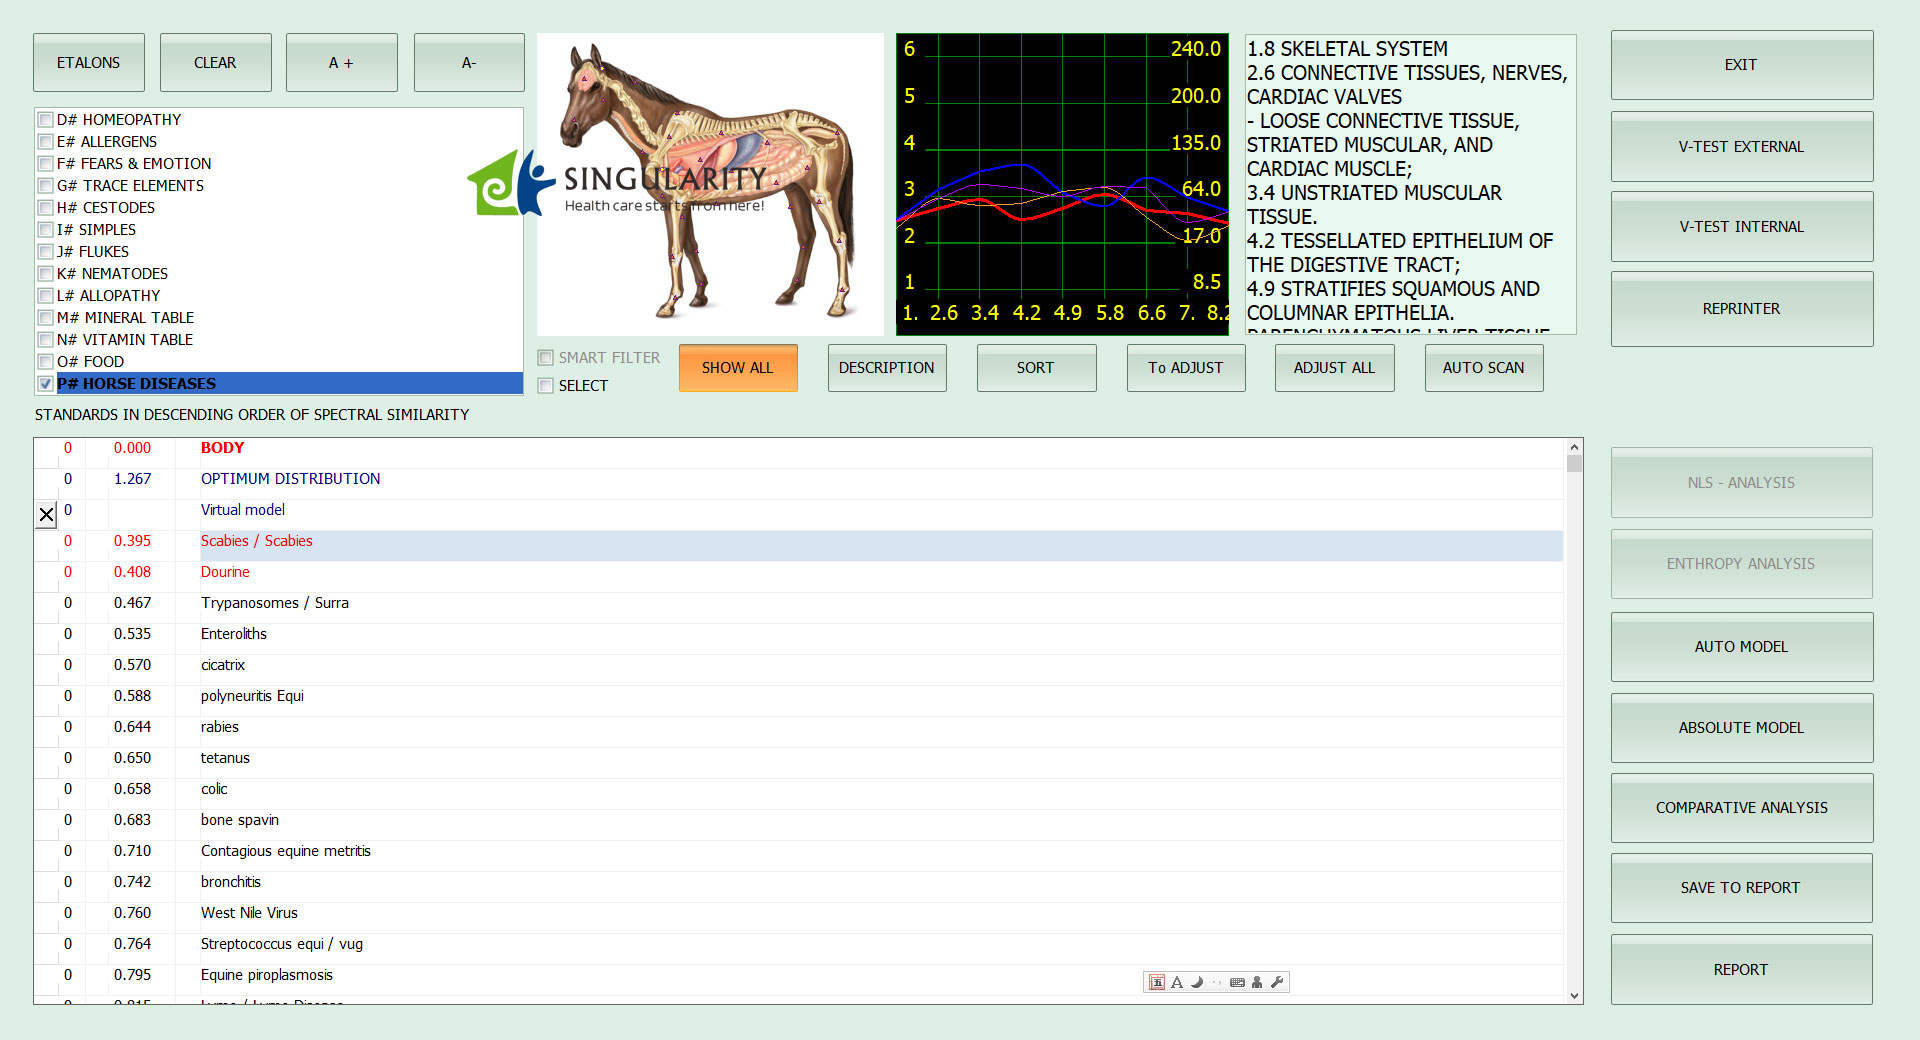Click the spectral graph display

[1062, 184]
